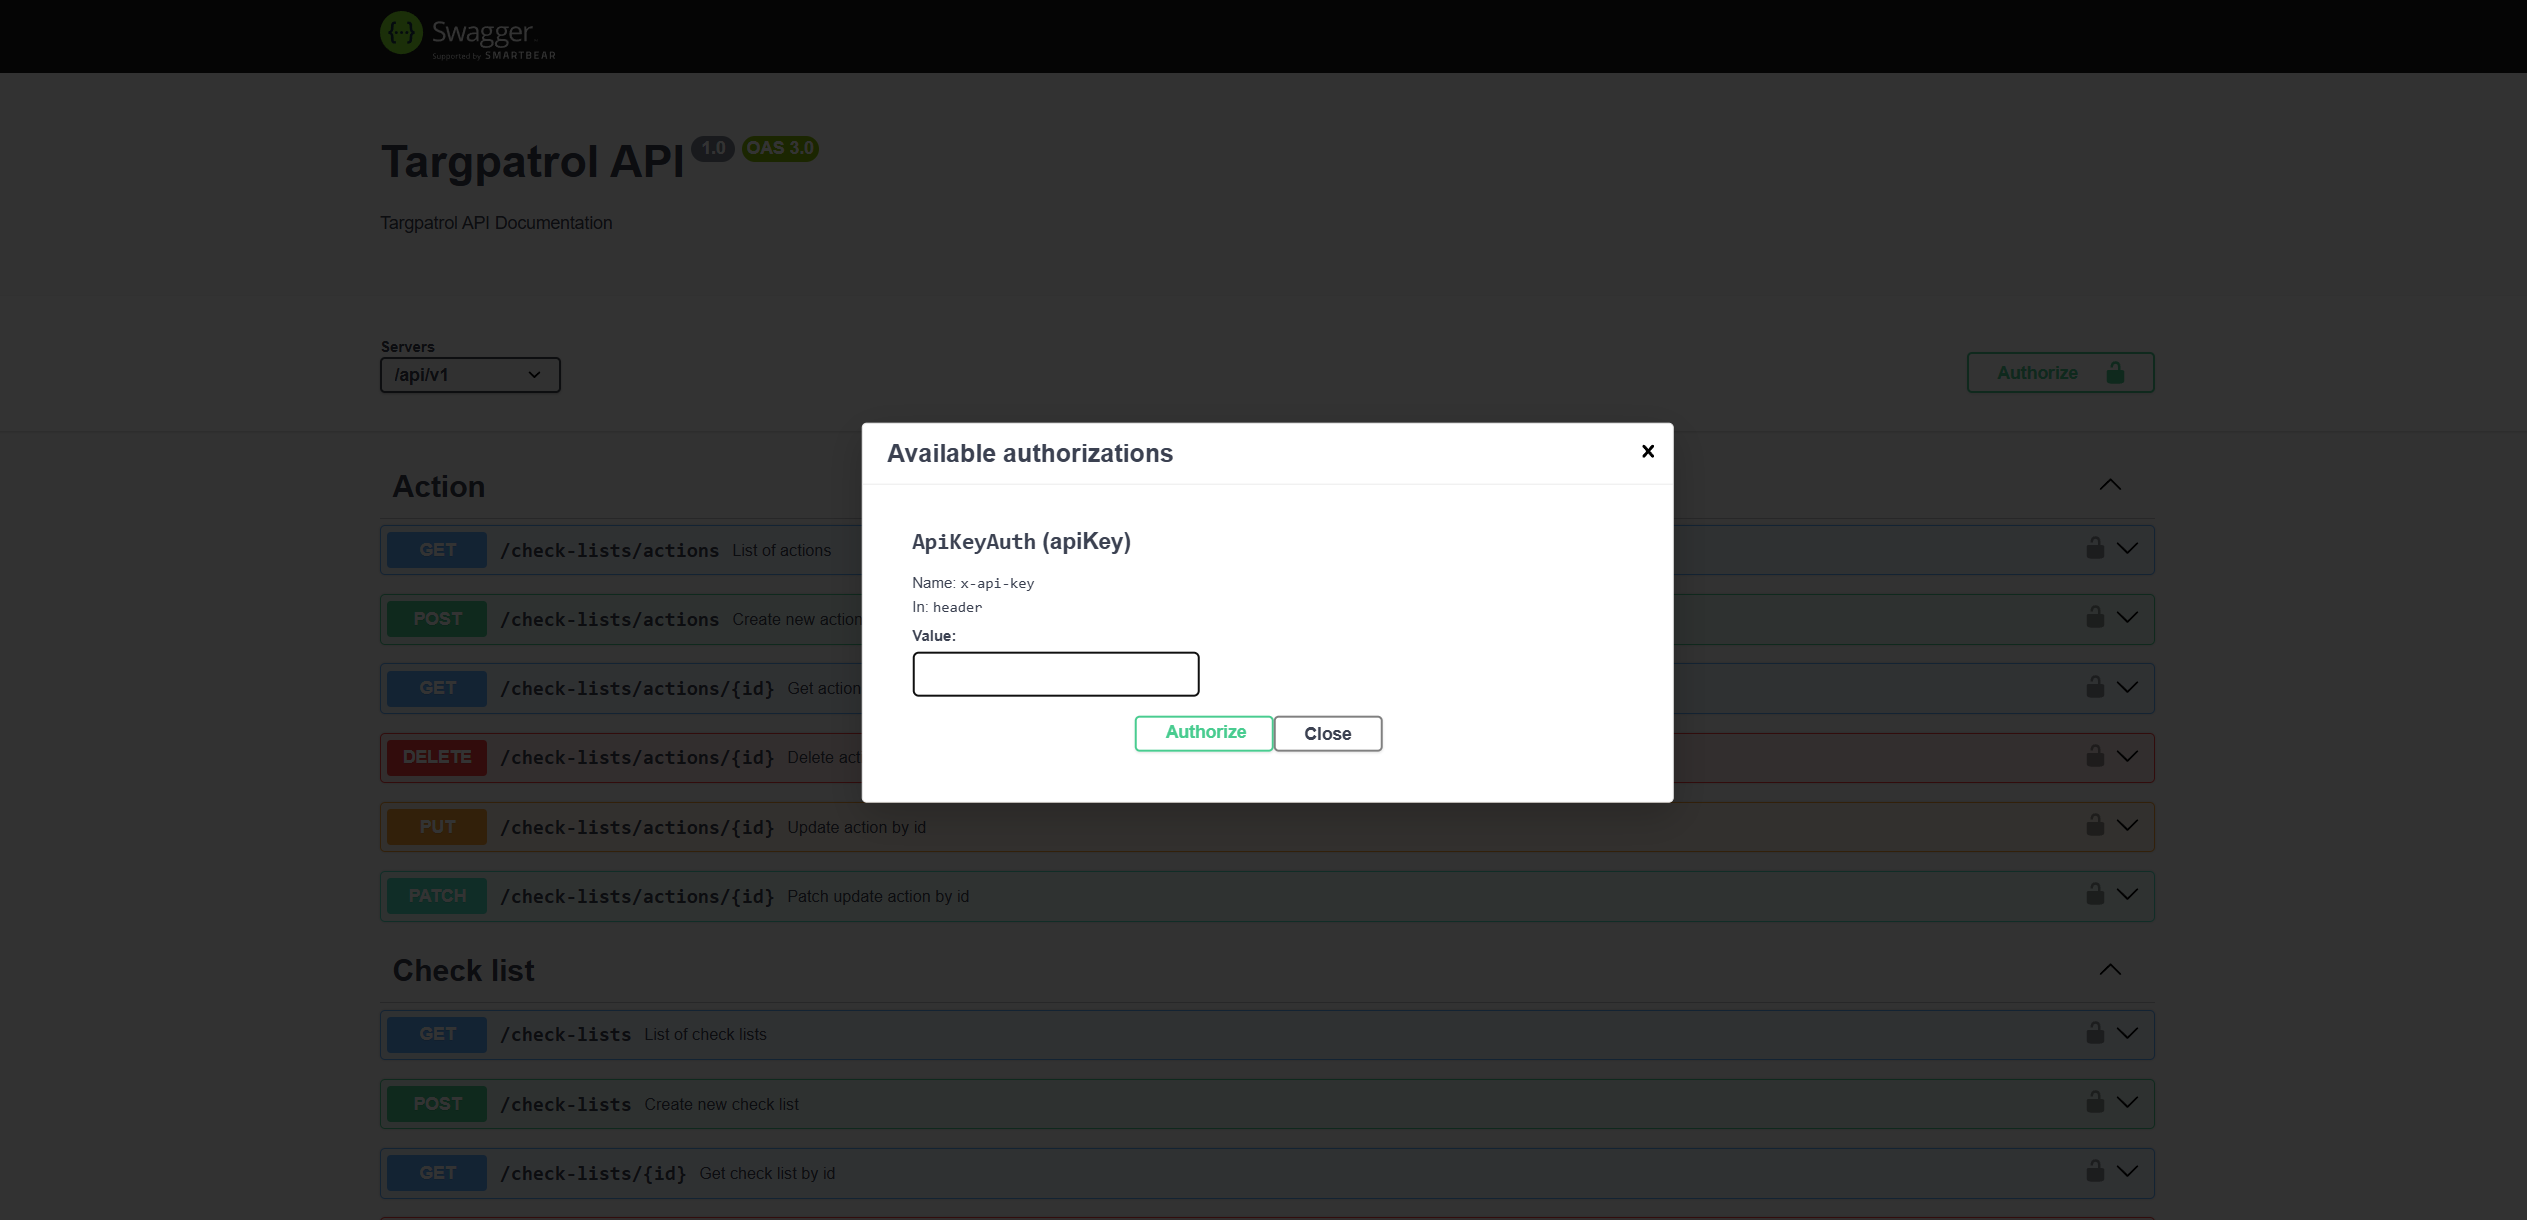Viewport: 2527px width, 1220px height.
Task: Click lock icon on DELETE actions row
Action: [2095, 756]
